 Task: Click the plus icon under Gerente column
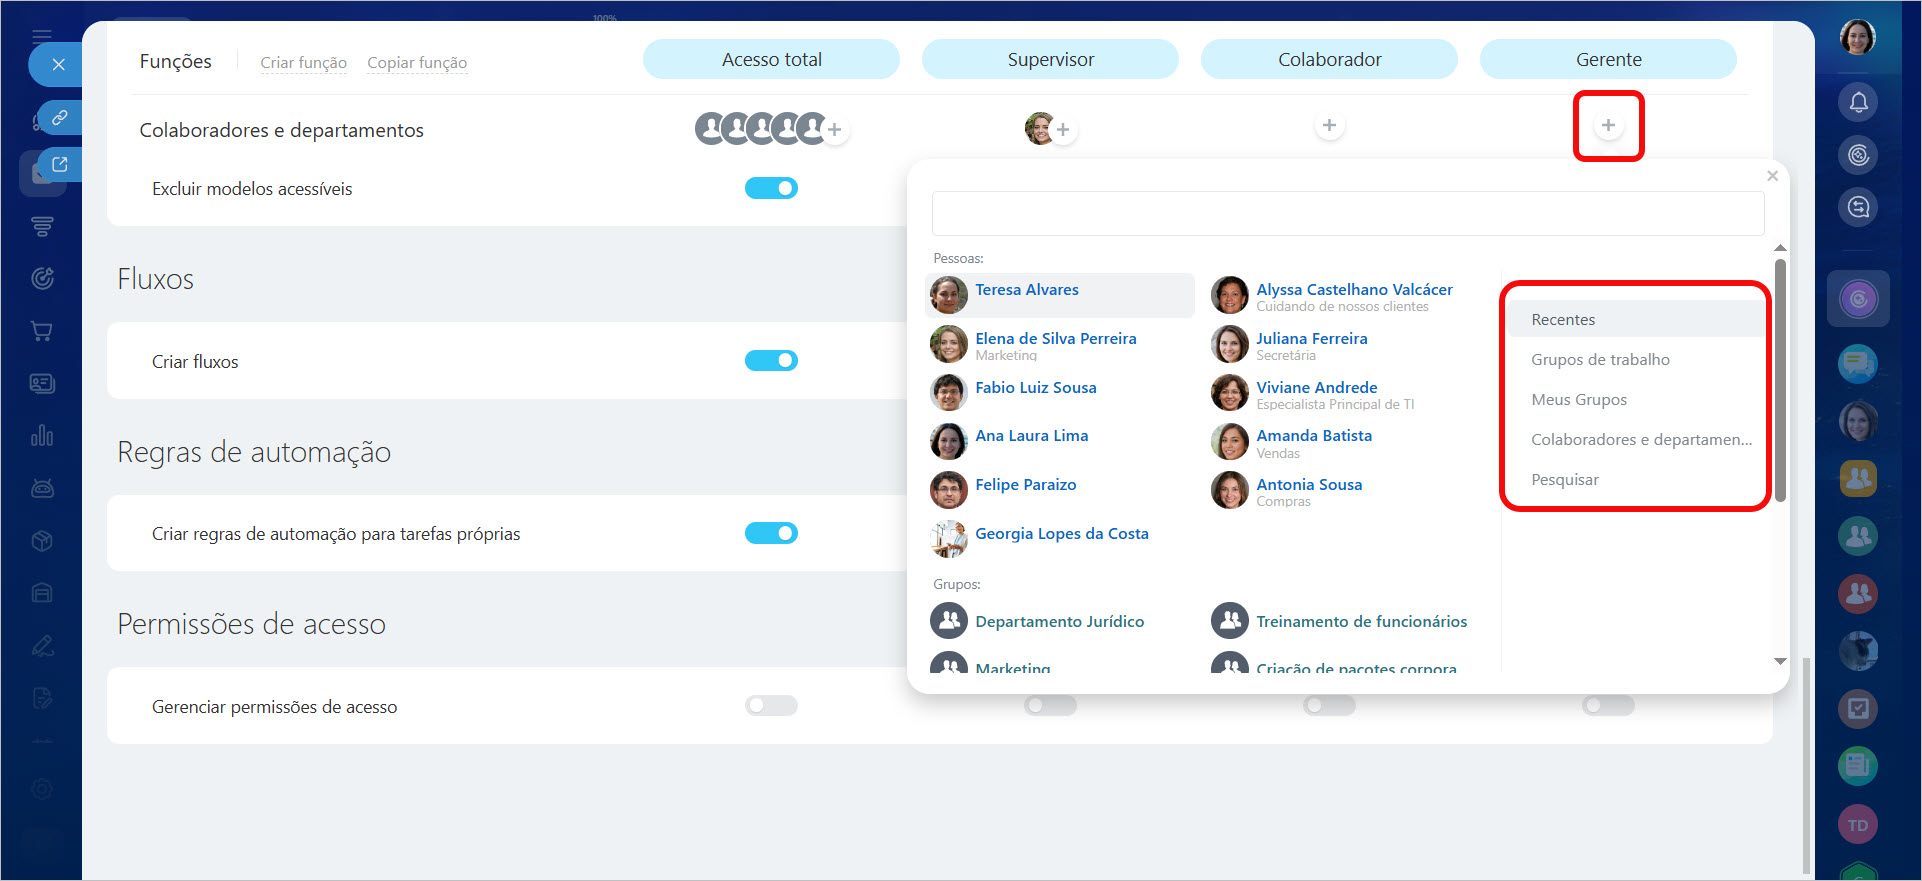pyautogui.click(x=1608, y=126)
